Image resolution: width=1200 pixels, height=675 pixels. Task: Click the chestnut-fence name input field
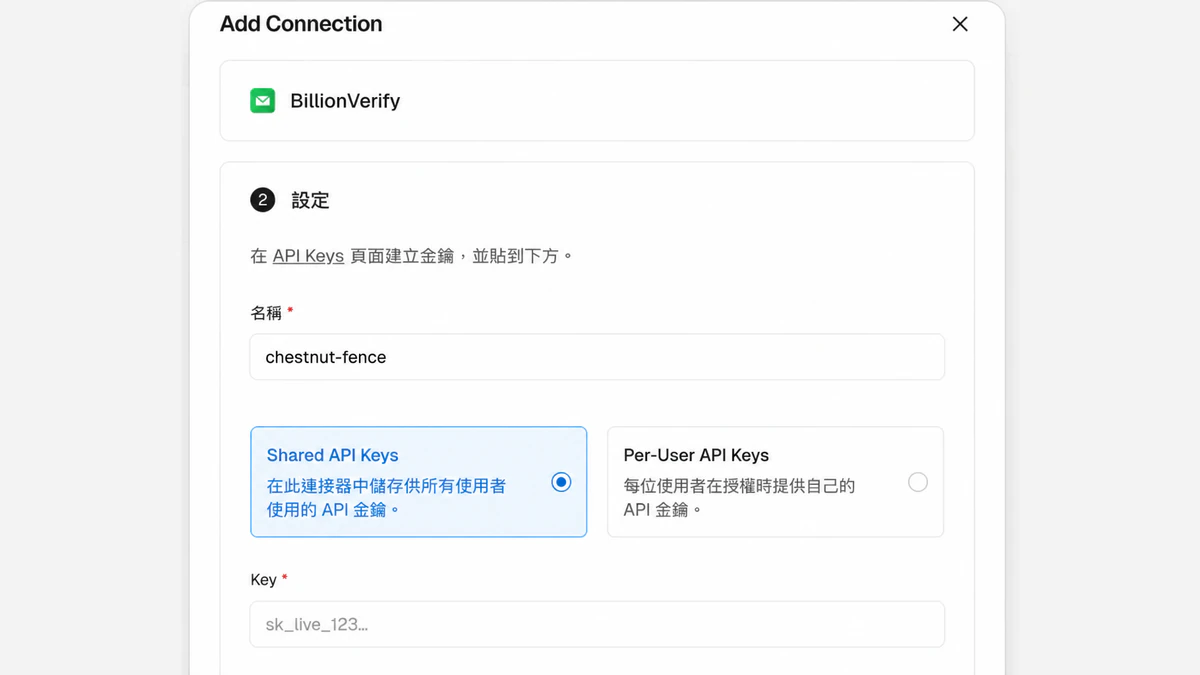click(597, 357)
